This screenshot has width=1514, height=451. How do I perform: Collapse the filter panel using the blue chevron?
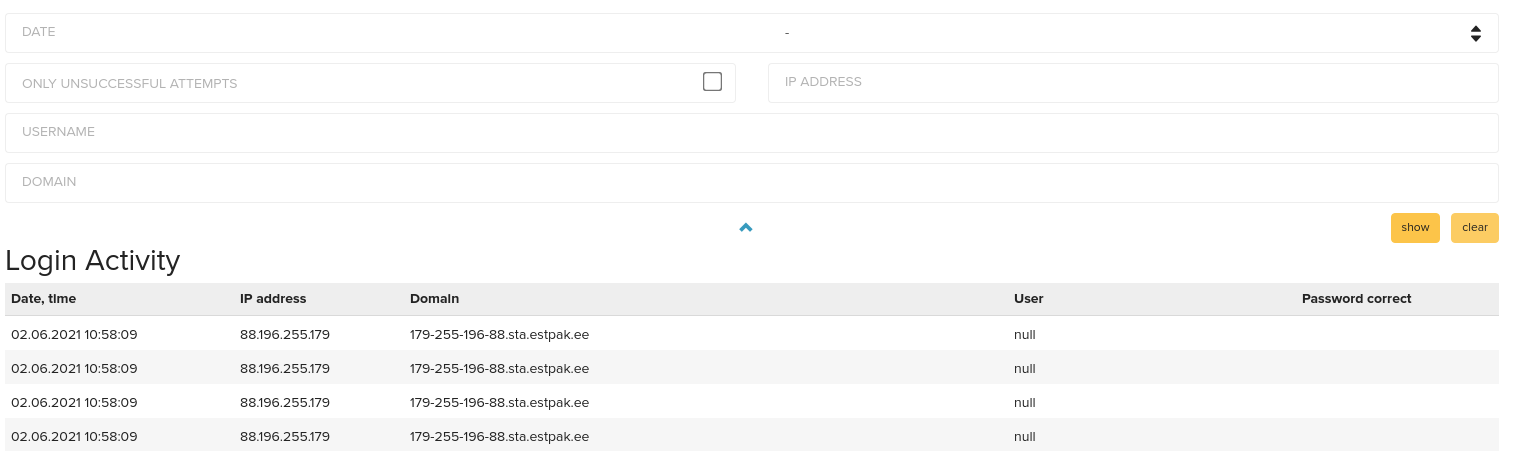point(745,228)
